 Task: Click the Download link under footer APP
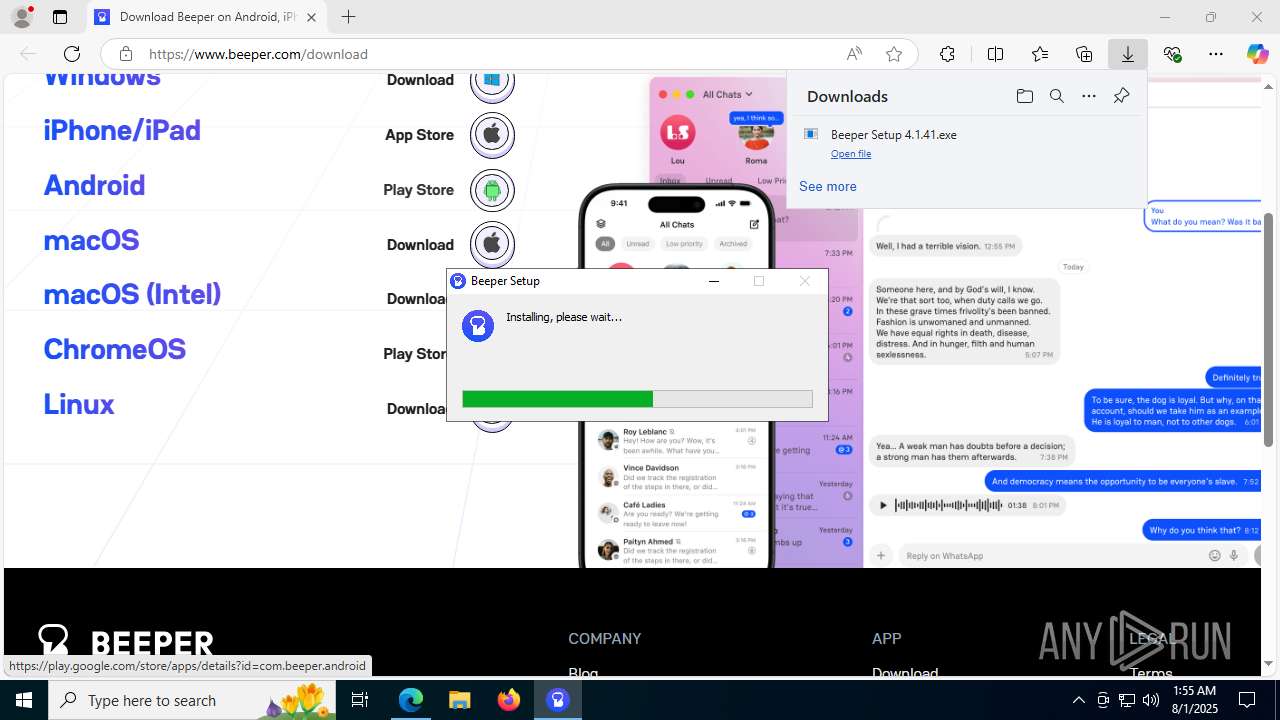905,672
